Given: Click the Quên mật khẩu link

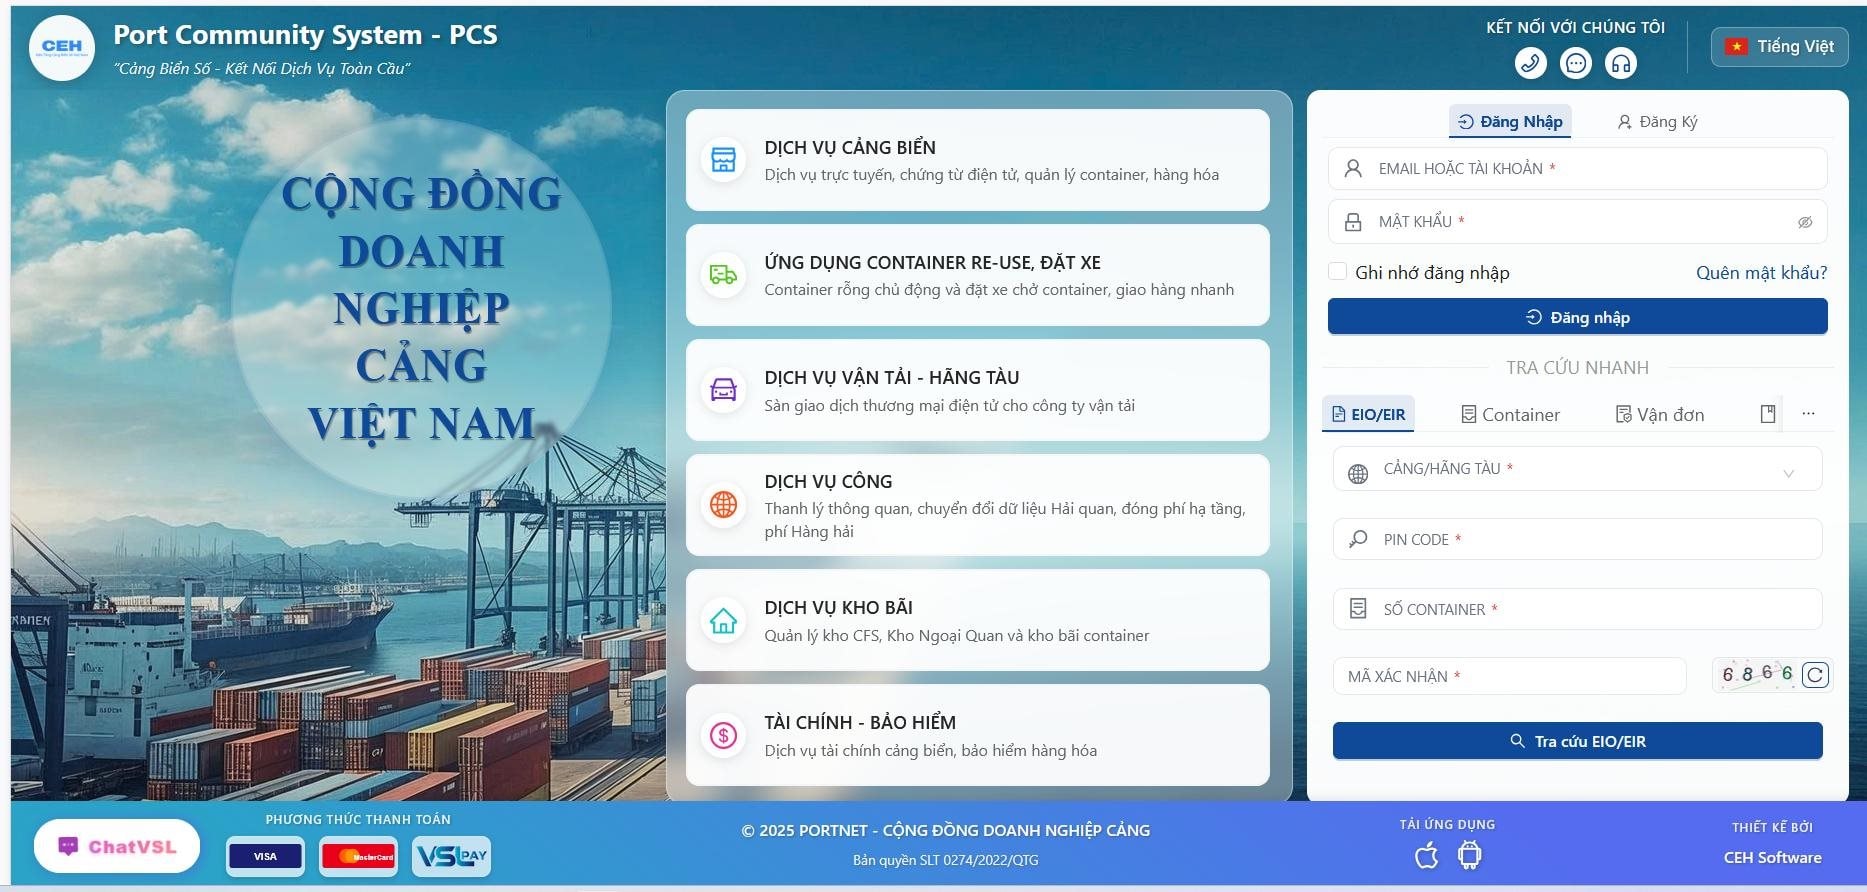Looking at the screenshot, I should point(1761,272).
